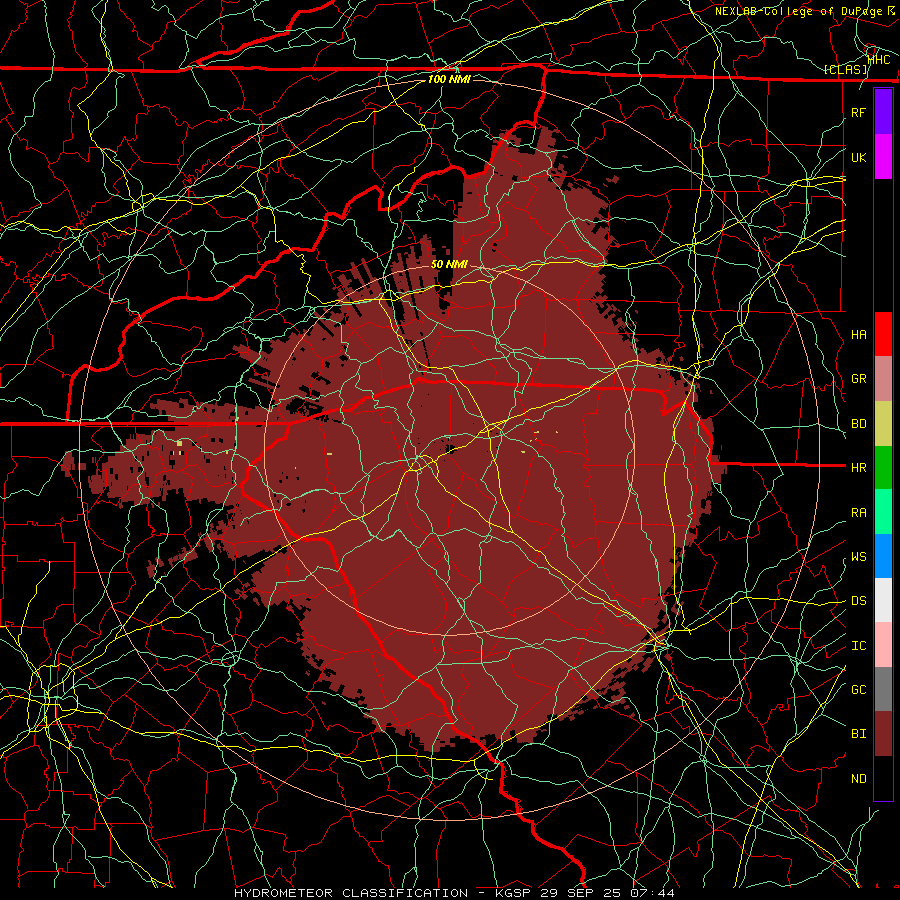Click the DS legend label
Viewport: 900px width, 900px height.
[858, 601]
